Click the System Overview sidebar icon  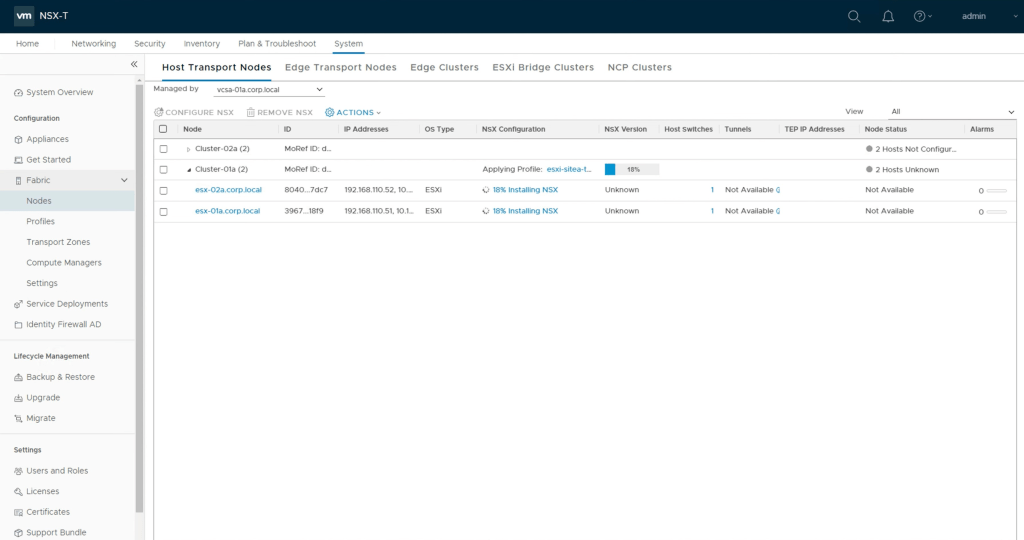[x=18, y=93]
